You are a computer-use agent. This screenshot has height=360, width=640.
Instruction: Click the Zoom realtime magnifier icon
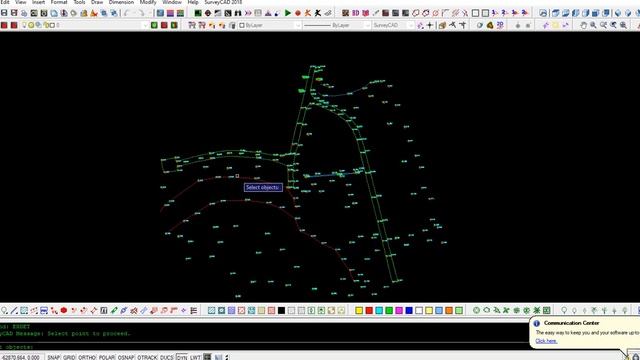593,25
